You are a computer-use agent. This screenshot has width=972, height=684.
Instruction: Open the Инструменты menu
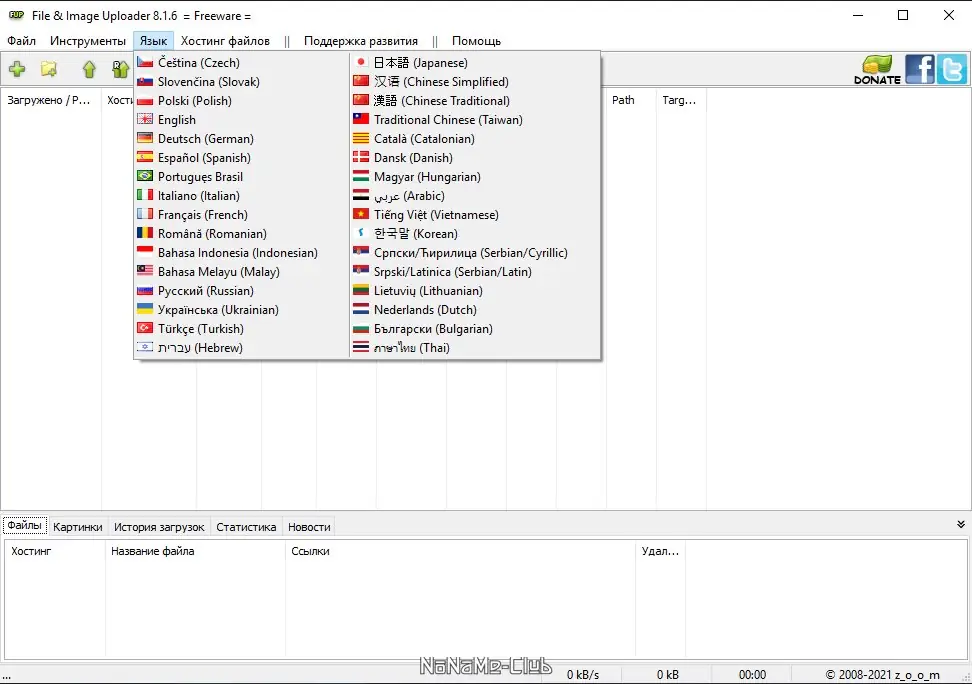pyautogui.click(x=87, y=41)
